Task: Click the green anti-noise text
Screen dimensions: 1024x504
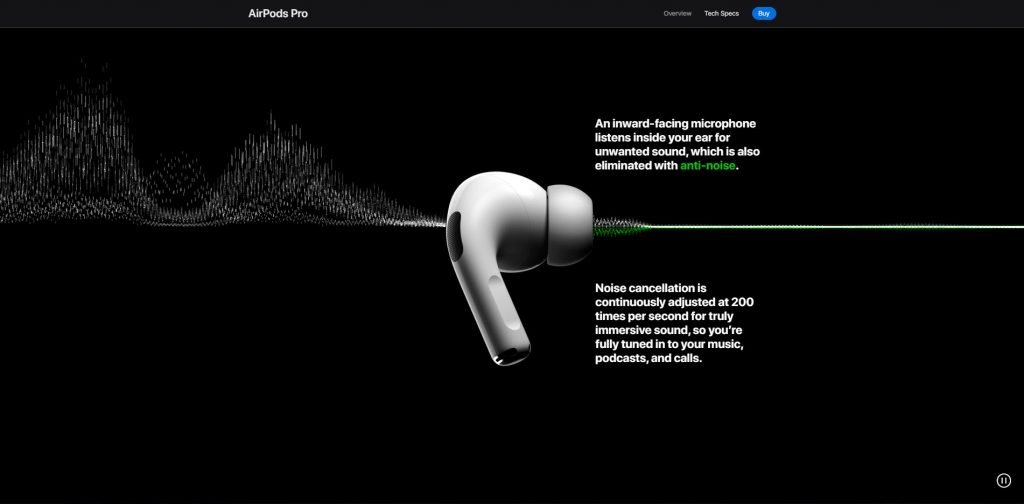Action: 707,166
